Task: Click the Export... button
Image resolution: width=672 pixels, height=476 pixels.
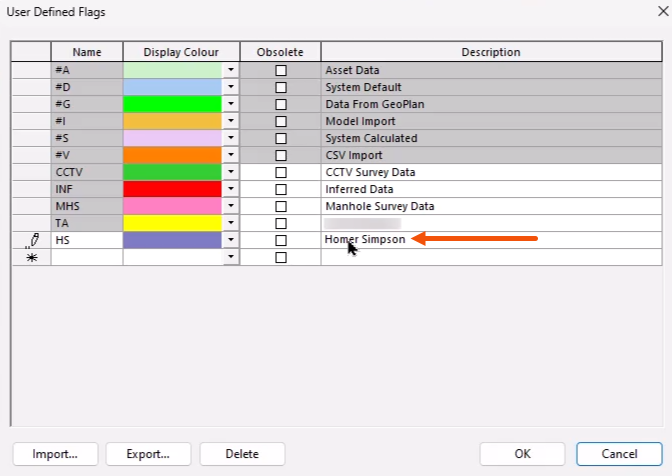Action: tap(148, 454)
